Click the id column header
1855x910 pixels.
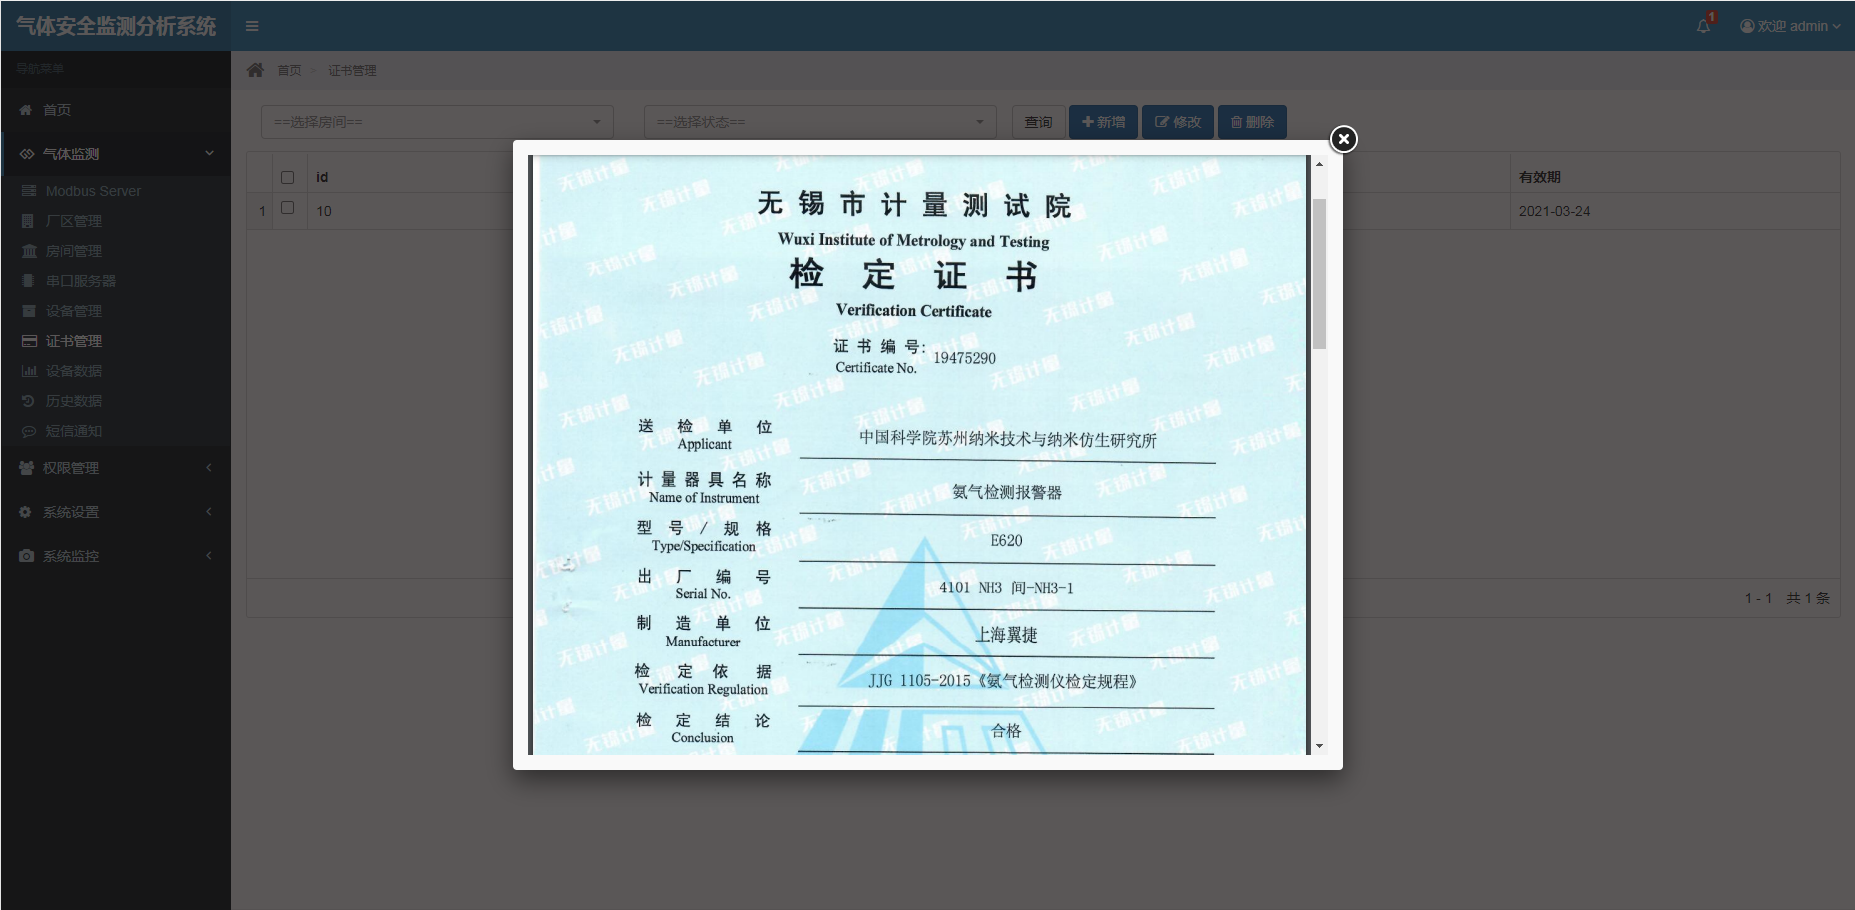322,177
